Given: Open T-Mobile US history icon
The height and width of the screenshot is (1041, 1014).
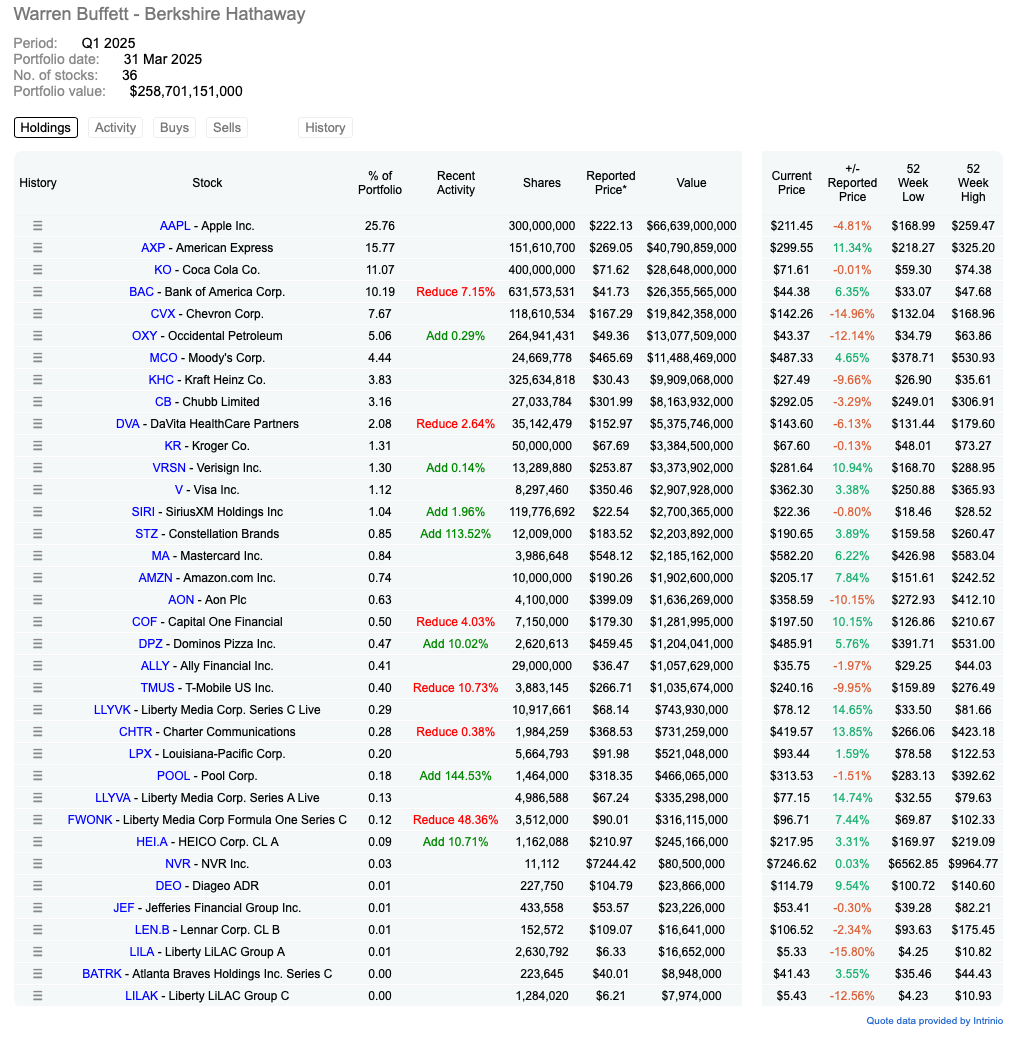Looking at the screenshot, I should pyautogui.click(x=38, y=688).
